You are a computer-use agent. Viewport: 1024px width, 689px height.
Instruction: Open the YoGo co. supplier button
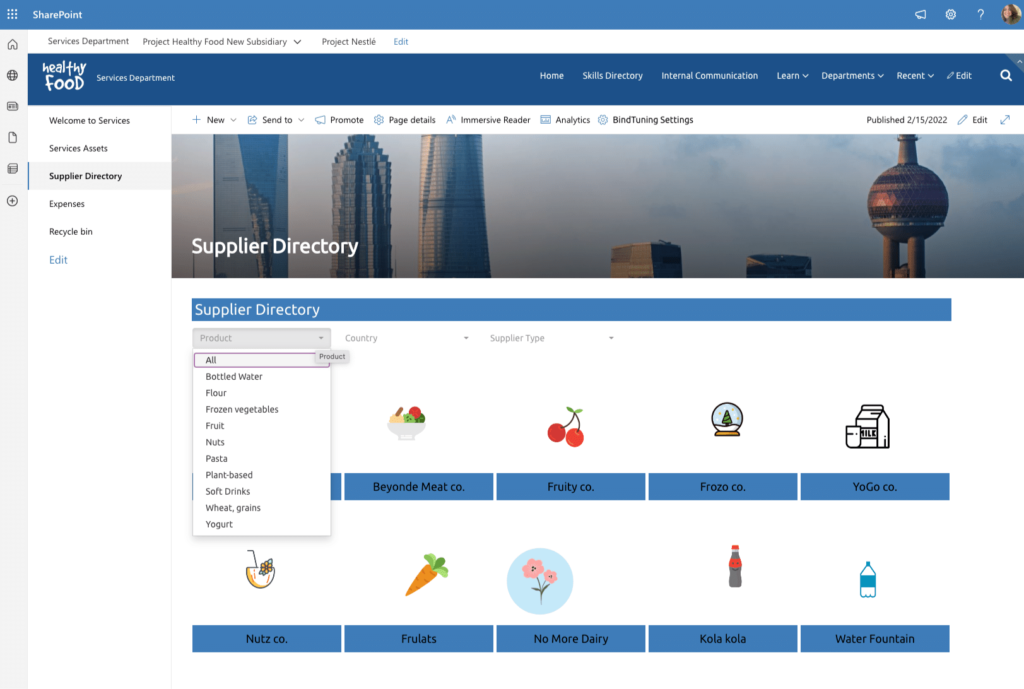(875, 487)
